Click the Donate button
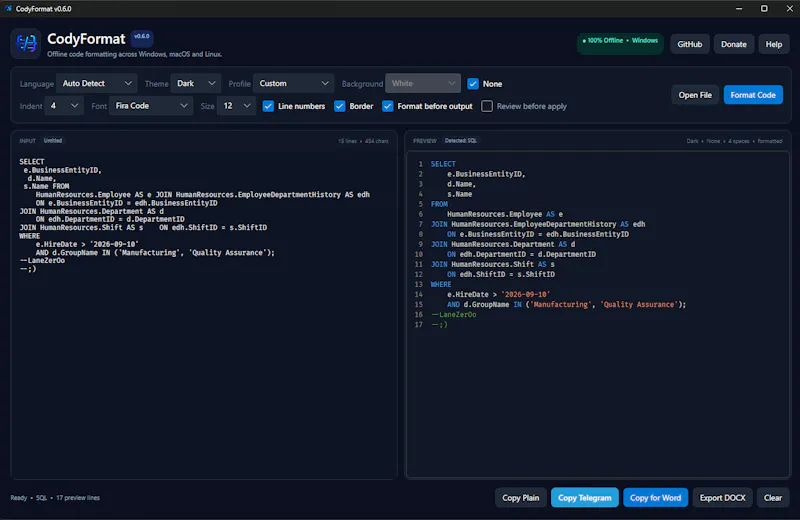The image size is (800, 520). click(x=734, y=44)
